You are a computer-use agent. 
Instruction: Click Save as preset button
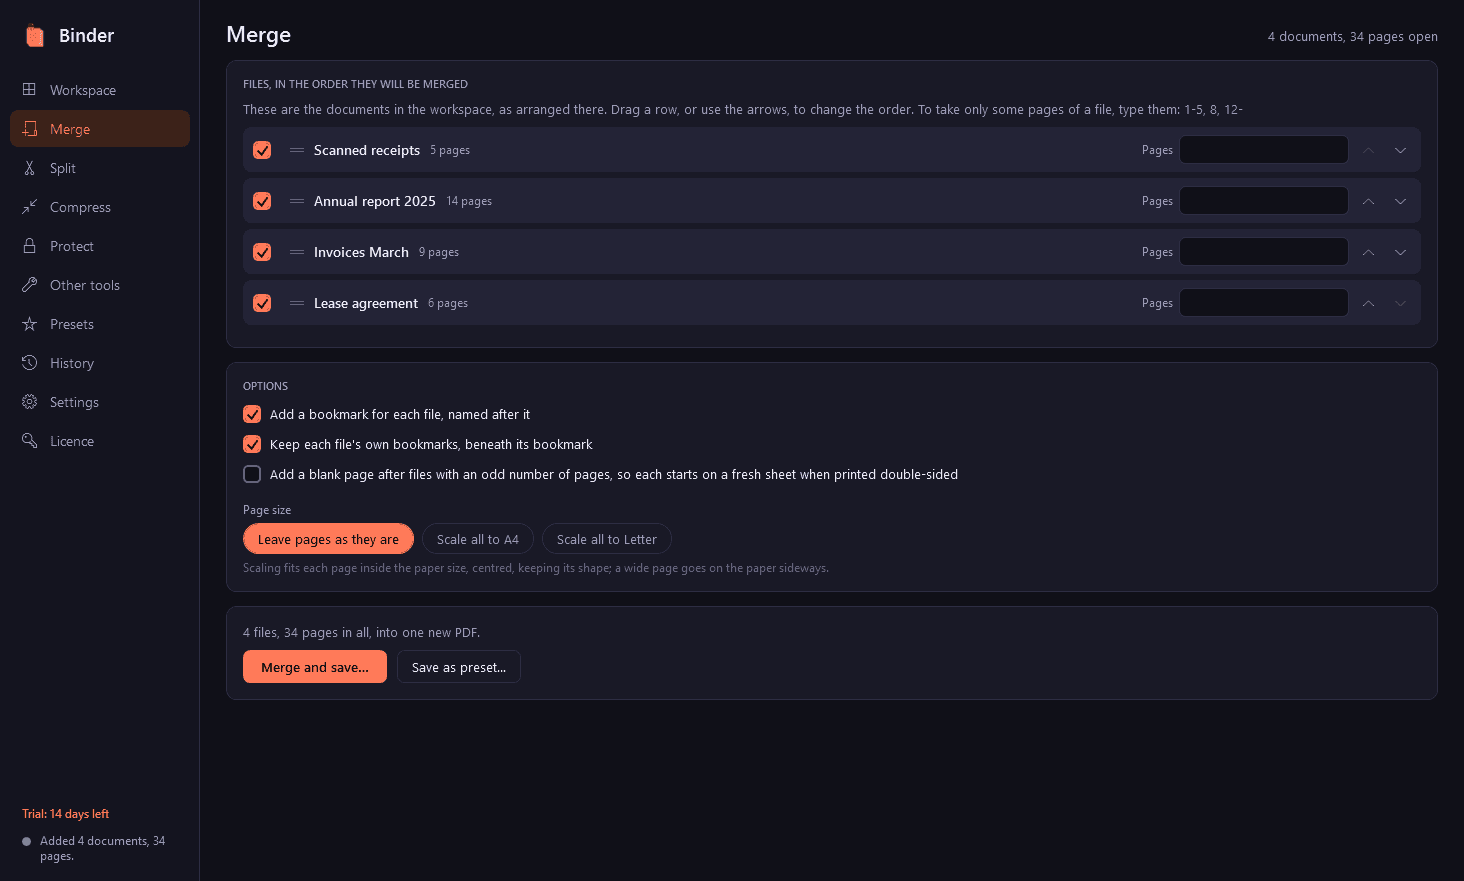(x=459, y=667)
